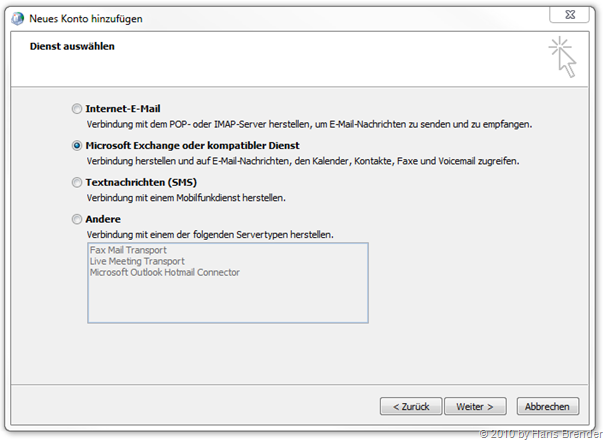Click the Servertypen herstellen description line

tap(210, 234)
